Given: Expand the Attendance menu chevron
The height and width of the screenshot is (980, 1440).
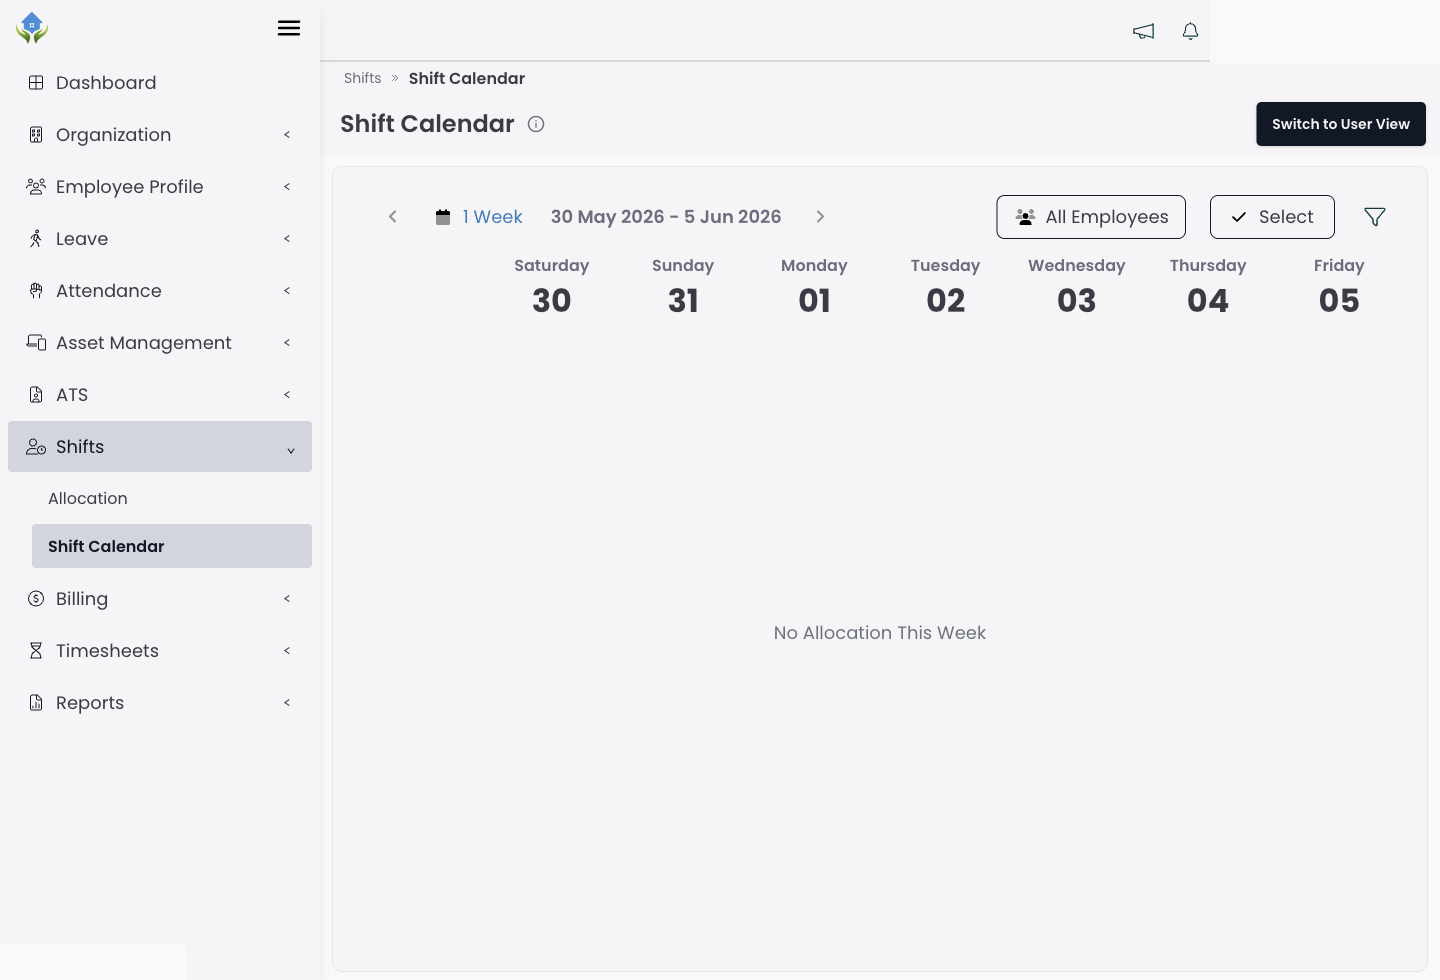Looking at the screenshot, I should click(287, 291).
